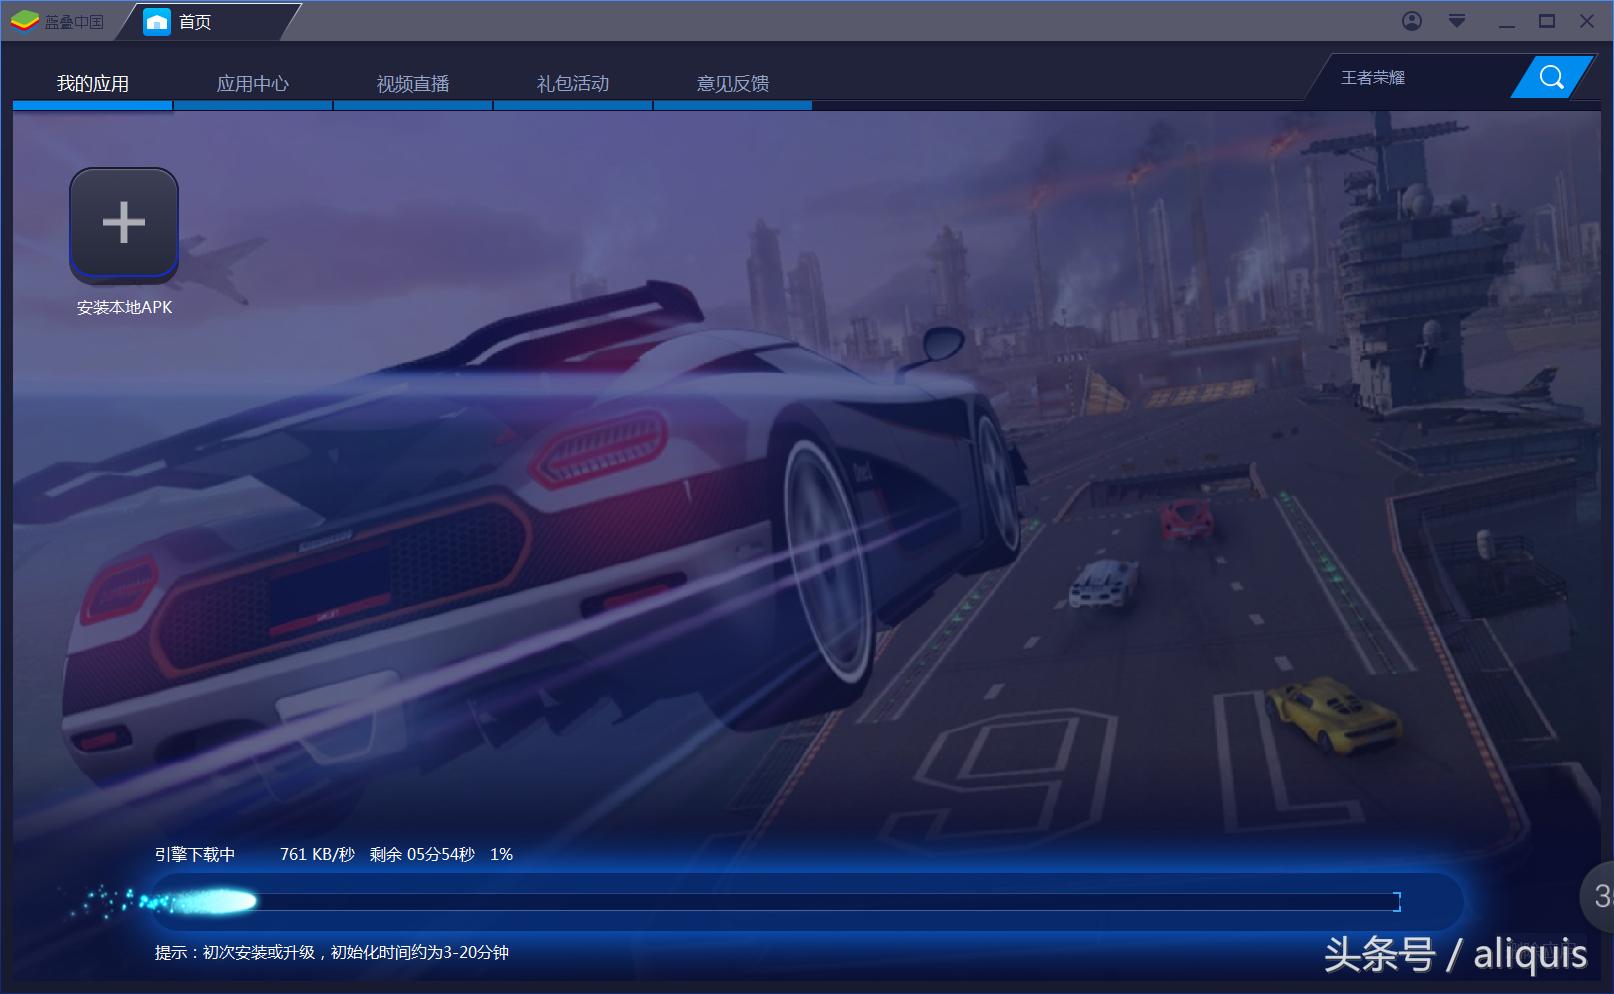Open the 意见反馈 feedback tab
The width and height of the screenshot is (1614, 994).
pos(732,84)
